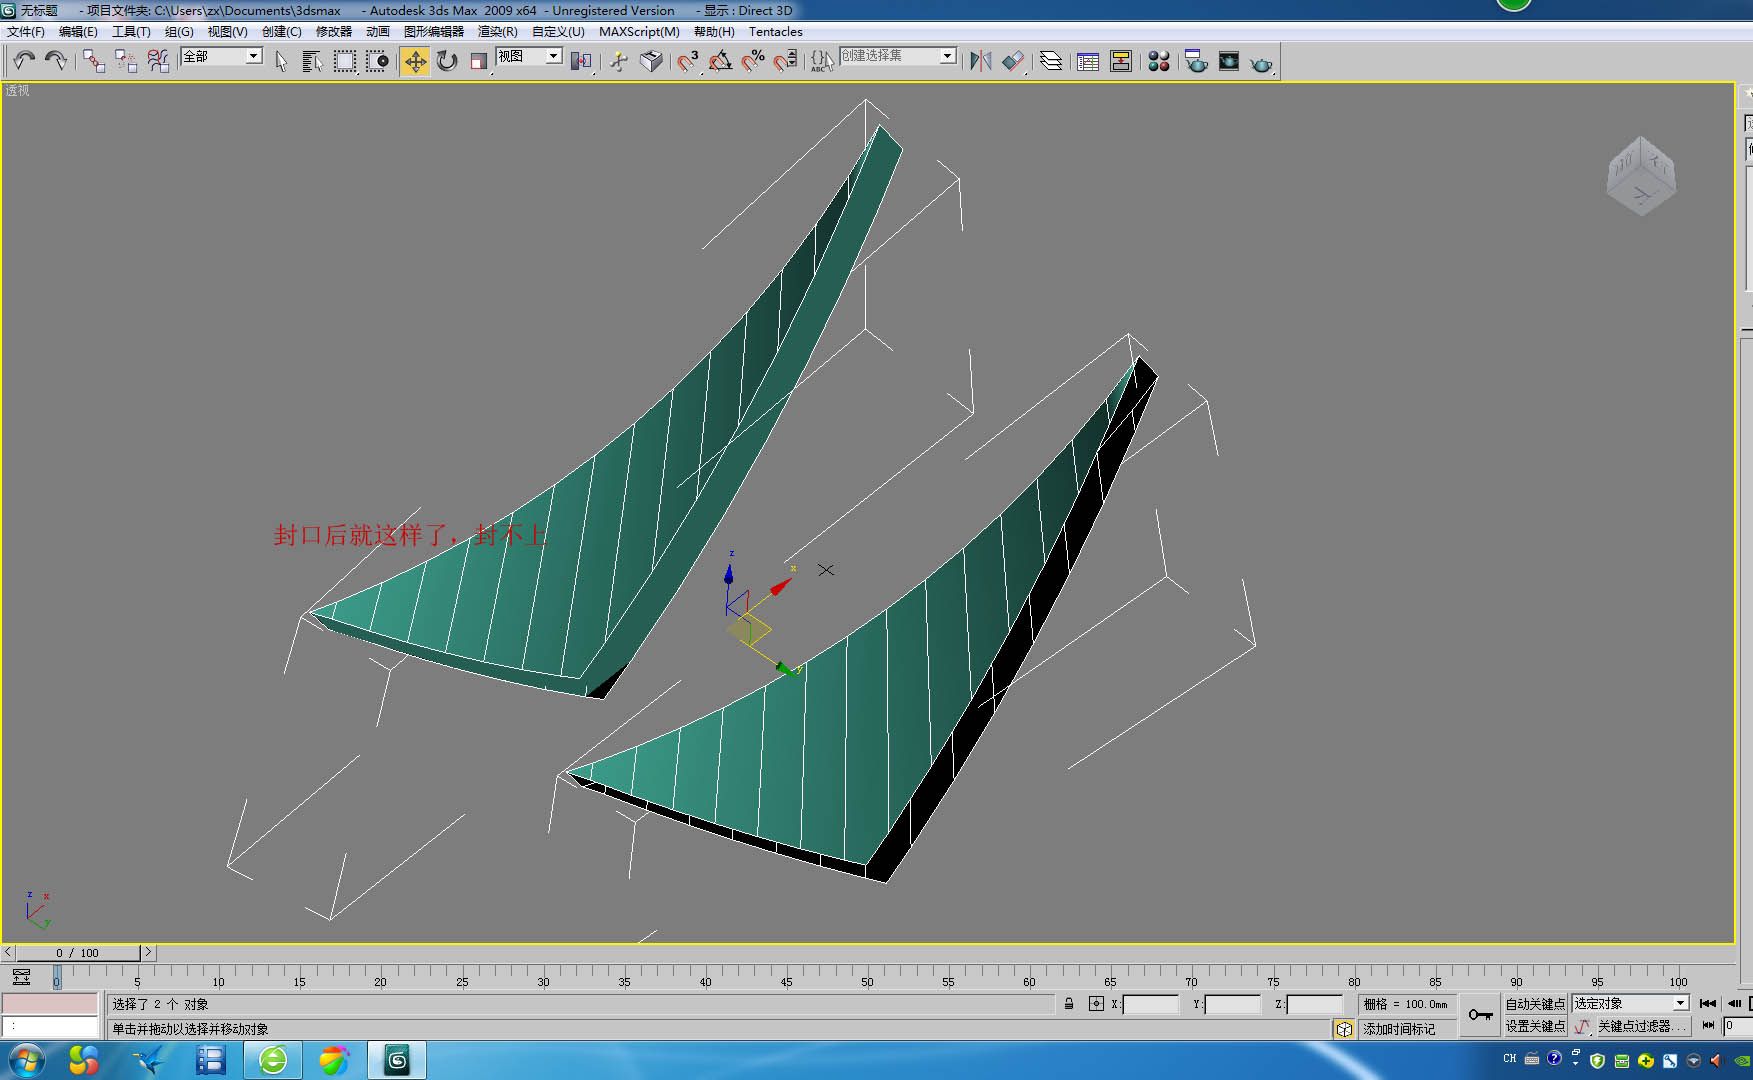Open the 选定对象 key filter dropdown
Viewport: 1753px width, 1080px height.
(1680, 1003)
